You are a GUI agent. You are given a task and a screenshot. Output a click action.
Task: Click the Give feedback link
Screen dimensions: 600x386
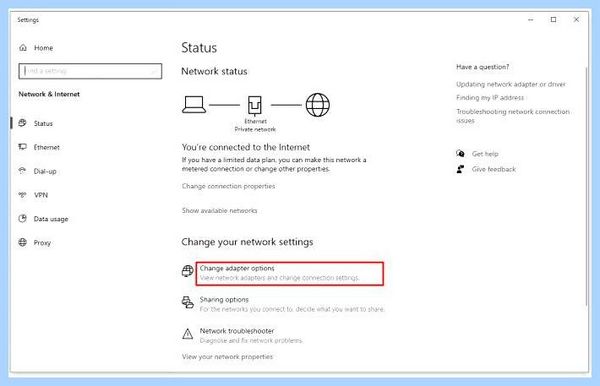point(494,169)
